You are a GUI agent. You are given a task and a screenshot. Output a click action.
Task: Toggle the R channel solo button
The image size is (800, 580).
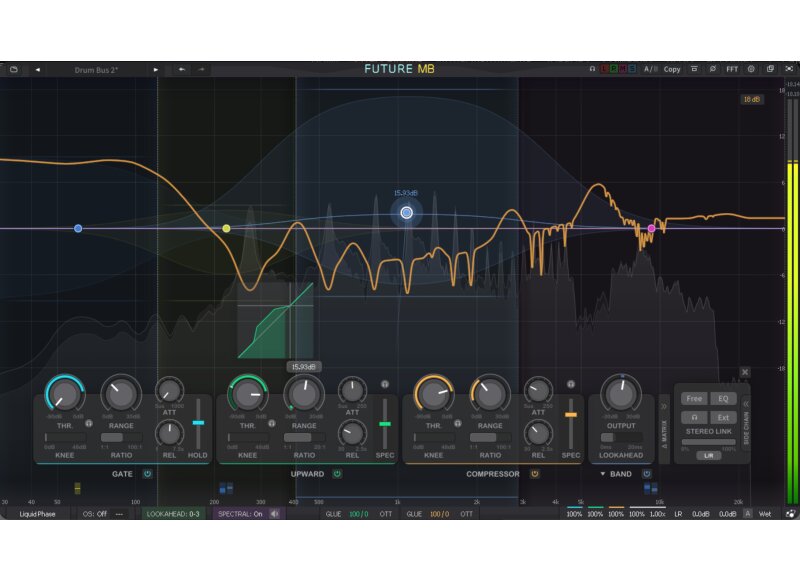[x=614, y=69]
